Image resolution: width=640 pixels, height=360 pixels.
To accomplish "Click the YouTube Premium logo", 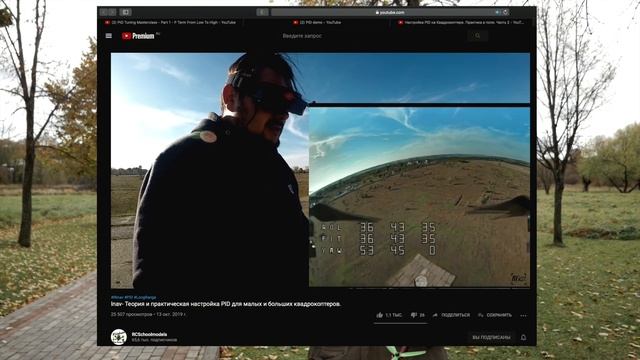I will coord(139,36).
